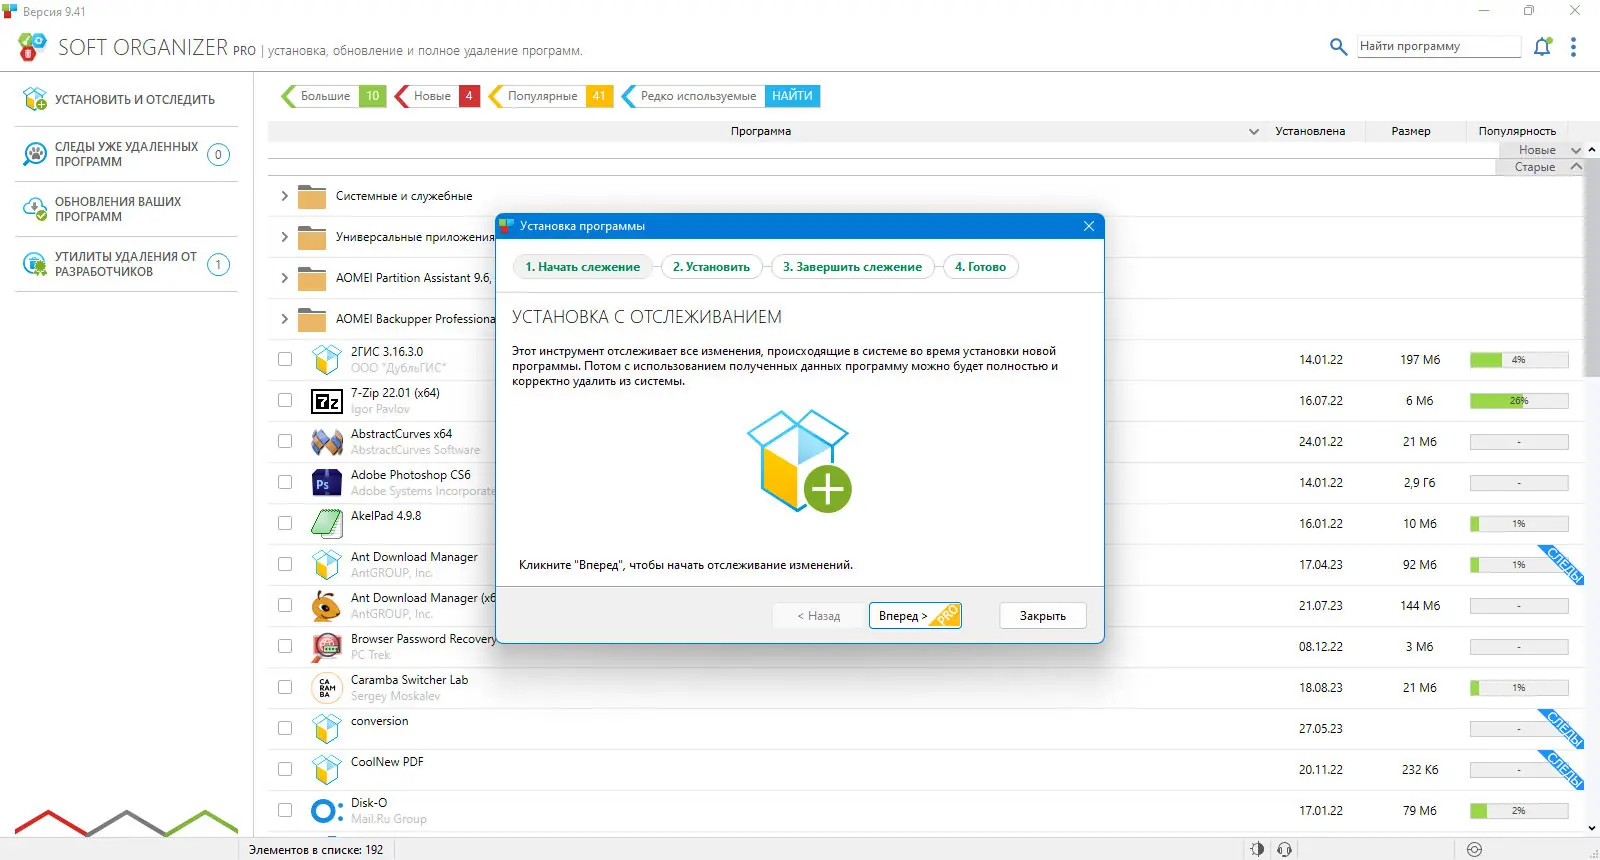The image size is (1600, 860).
Task: Click the Старые sort up chevron
Action: pyautogui.click(x=1576, y=167)
